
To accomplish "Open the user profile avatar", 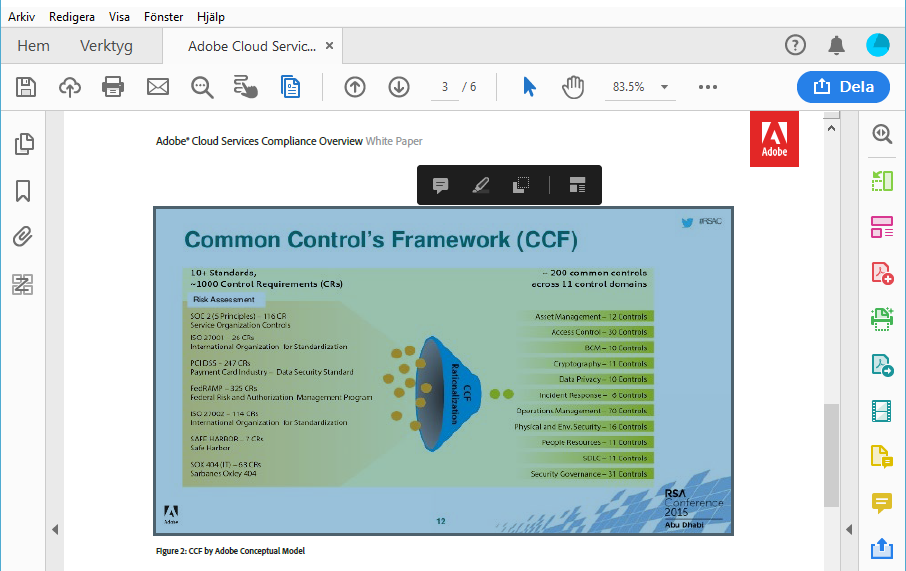I will (x=878, y=45).
